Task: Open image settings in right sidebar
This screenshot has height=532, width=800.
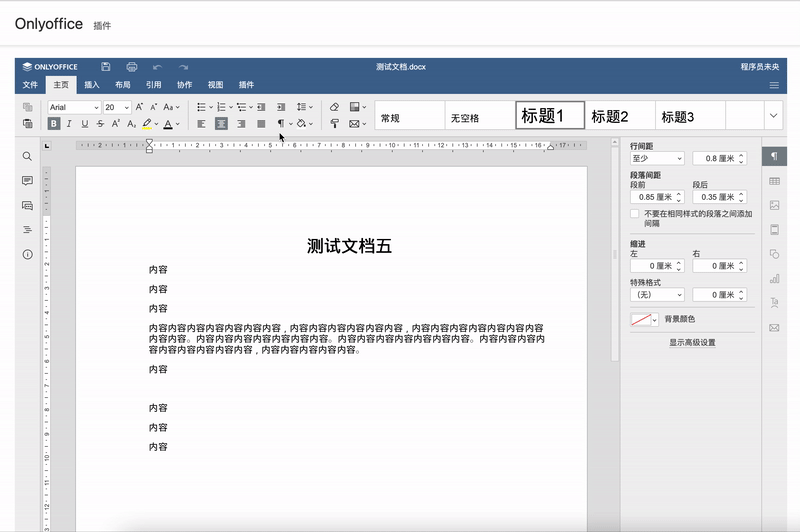Action: 774,205
